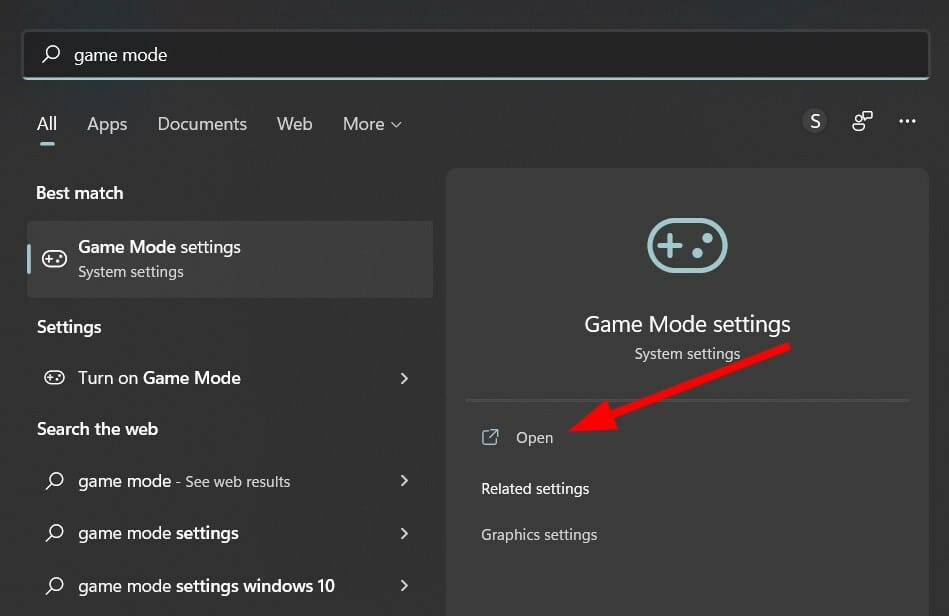This screenshot has height=616, width=949.
Task: Open the Graphics settings link
Action: [539, 535]
